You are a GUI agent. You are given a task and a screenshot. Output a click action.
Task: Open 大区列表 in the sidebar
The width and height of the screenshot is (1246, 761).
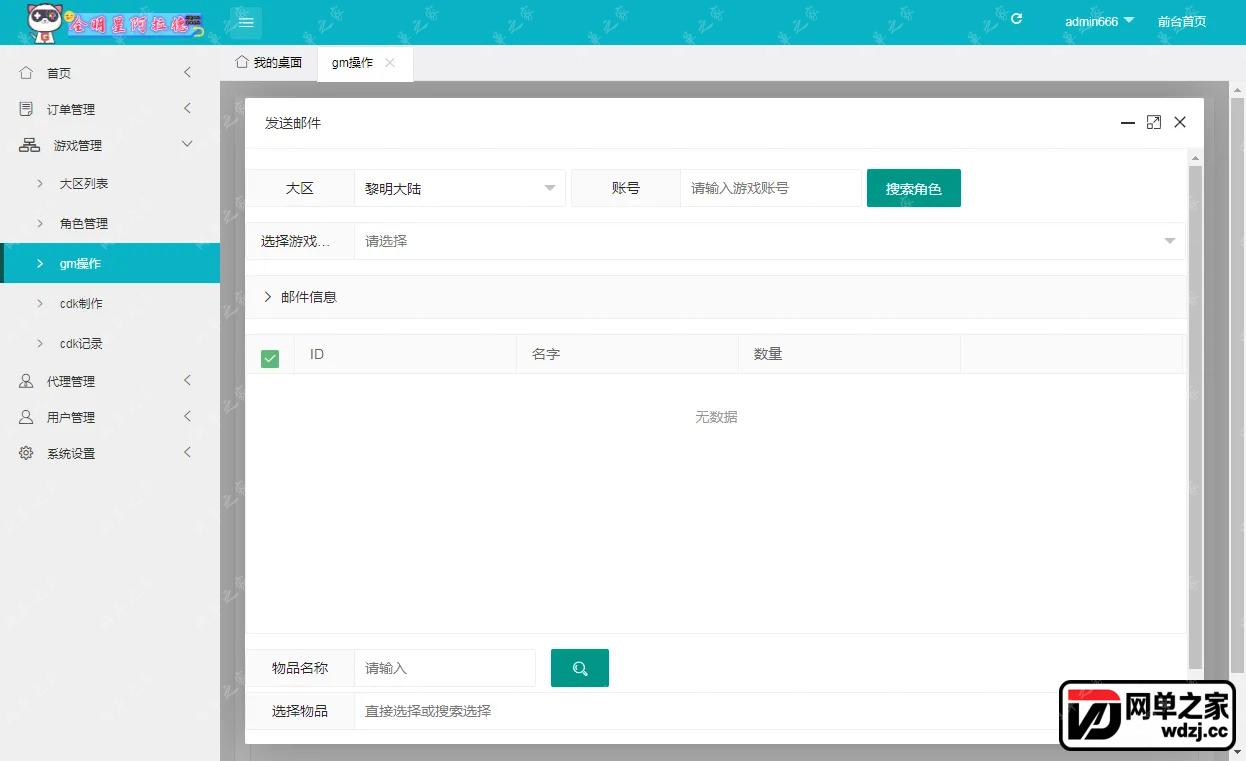tap(110, 183)
